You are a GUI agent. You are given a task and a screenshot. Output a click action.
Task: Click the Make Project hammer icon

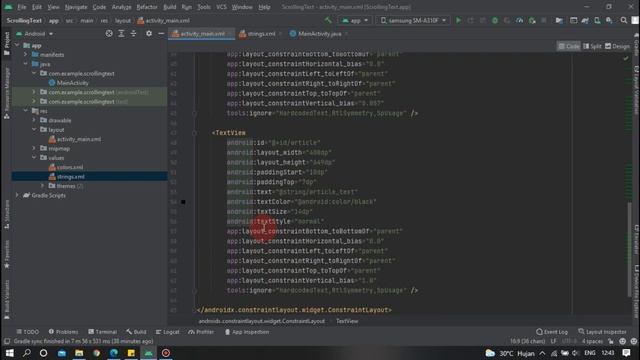click(328, 20)
